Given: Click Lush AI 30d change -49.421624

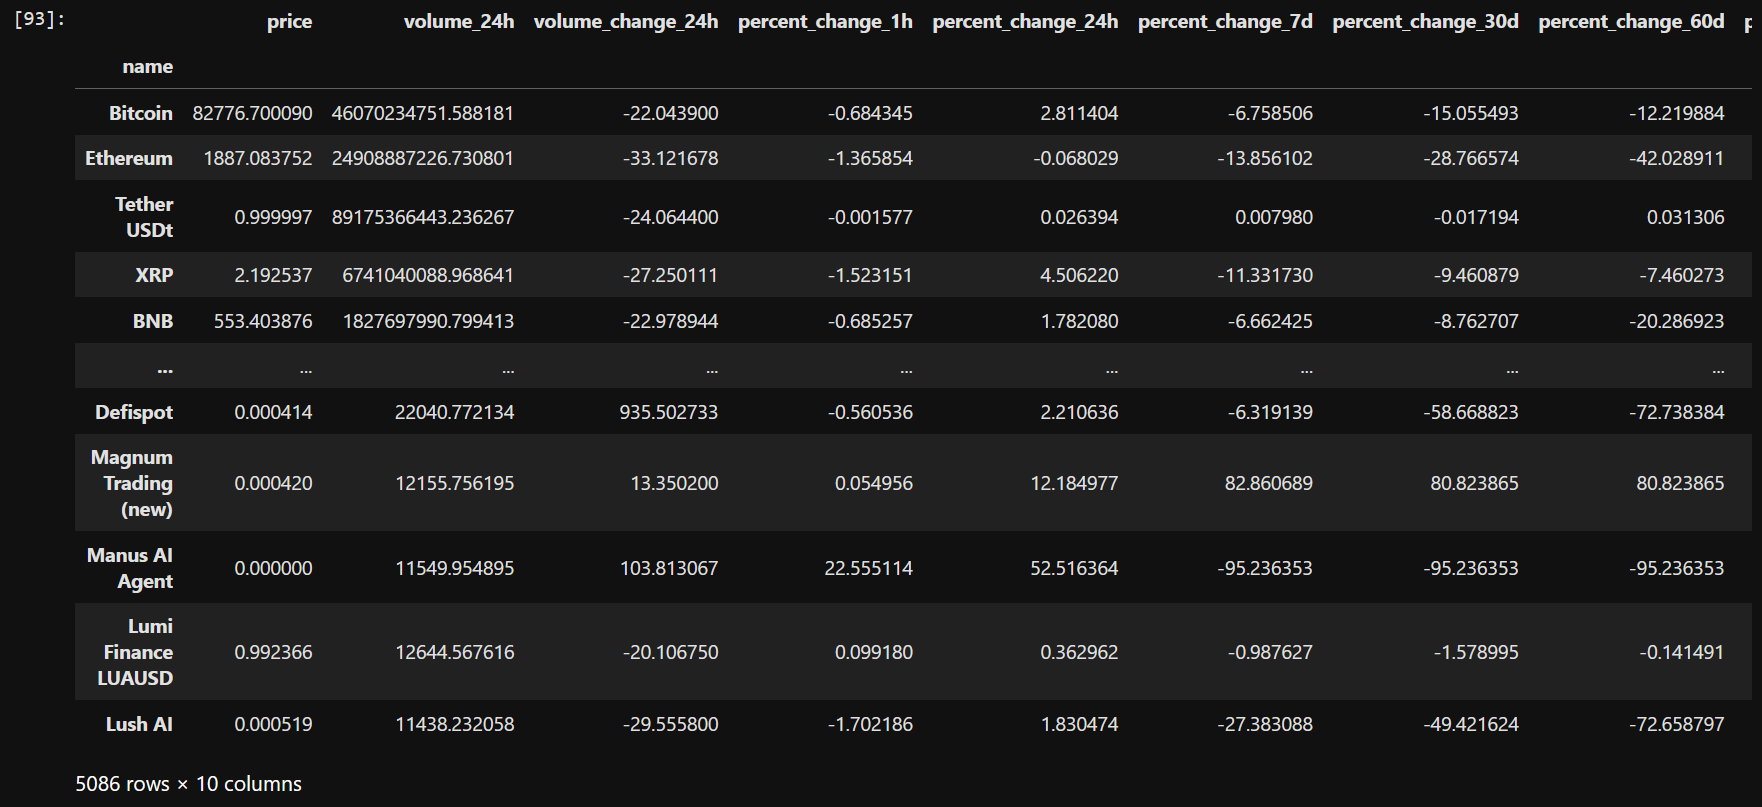Looking at the screenshot, I should click(1471, 724).
